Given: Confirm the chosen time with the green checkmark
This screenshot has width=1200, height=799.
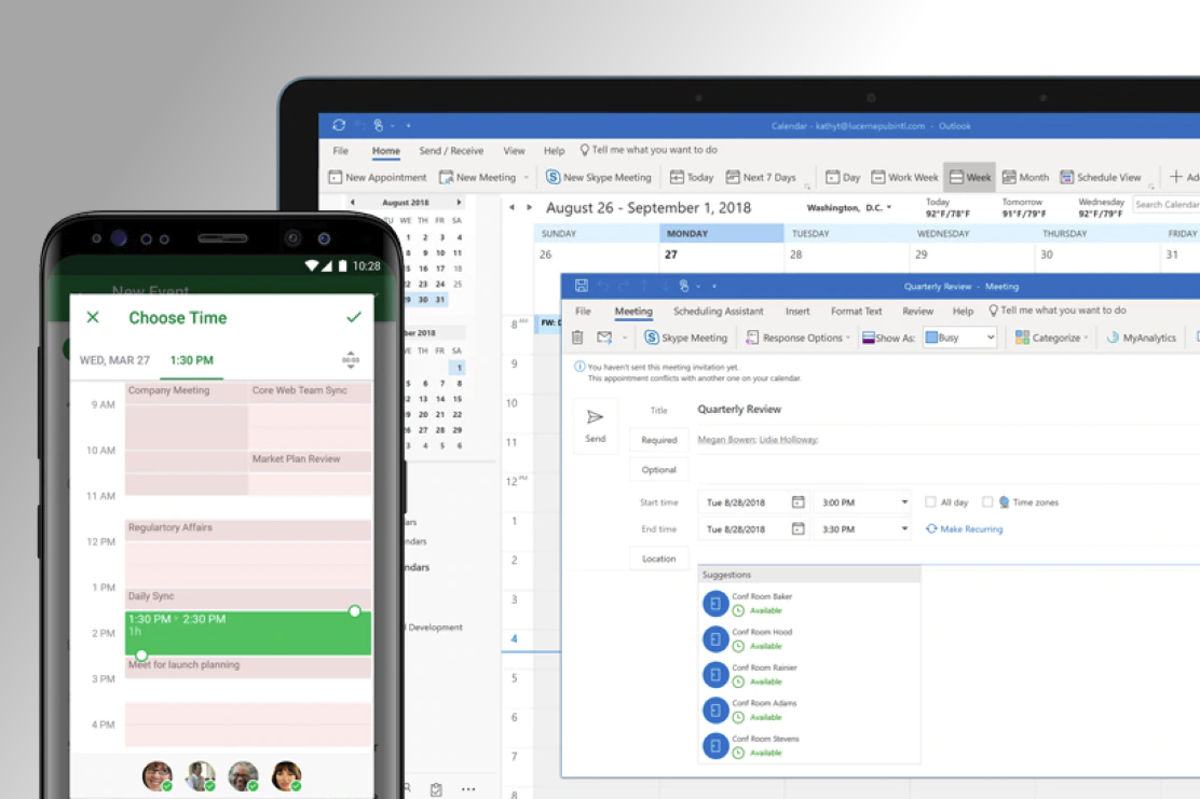Looking at the screenshot, I should pyautogui.click(x=353, y=317).
